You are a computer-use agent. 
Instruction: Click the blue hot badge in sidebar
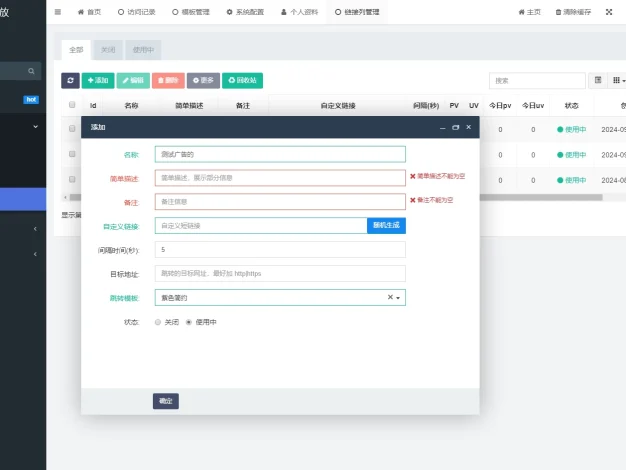coord(31,99)
